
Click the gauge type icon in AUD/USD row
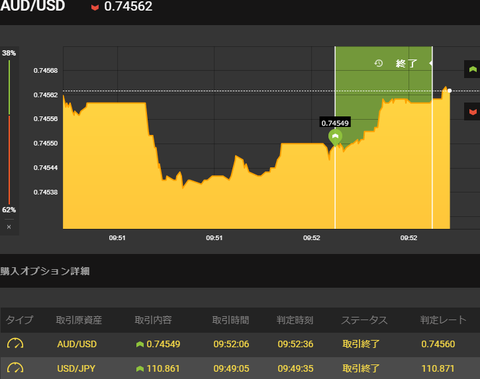pyautogui.click(x=15, y=343)
